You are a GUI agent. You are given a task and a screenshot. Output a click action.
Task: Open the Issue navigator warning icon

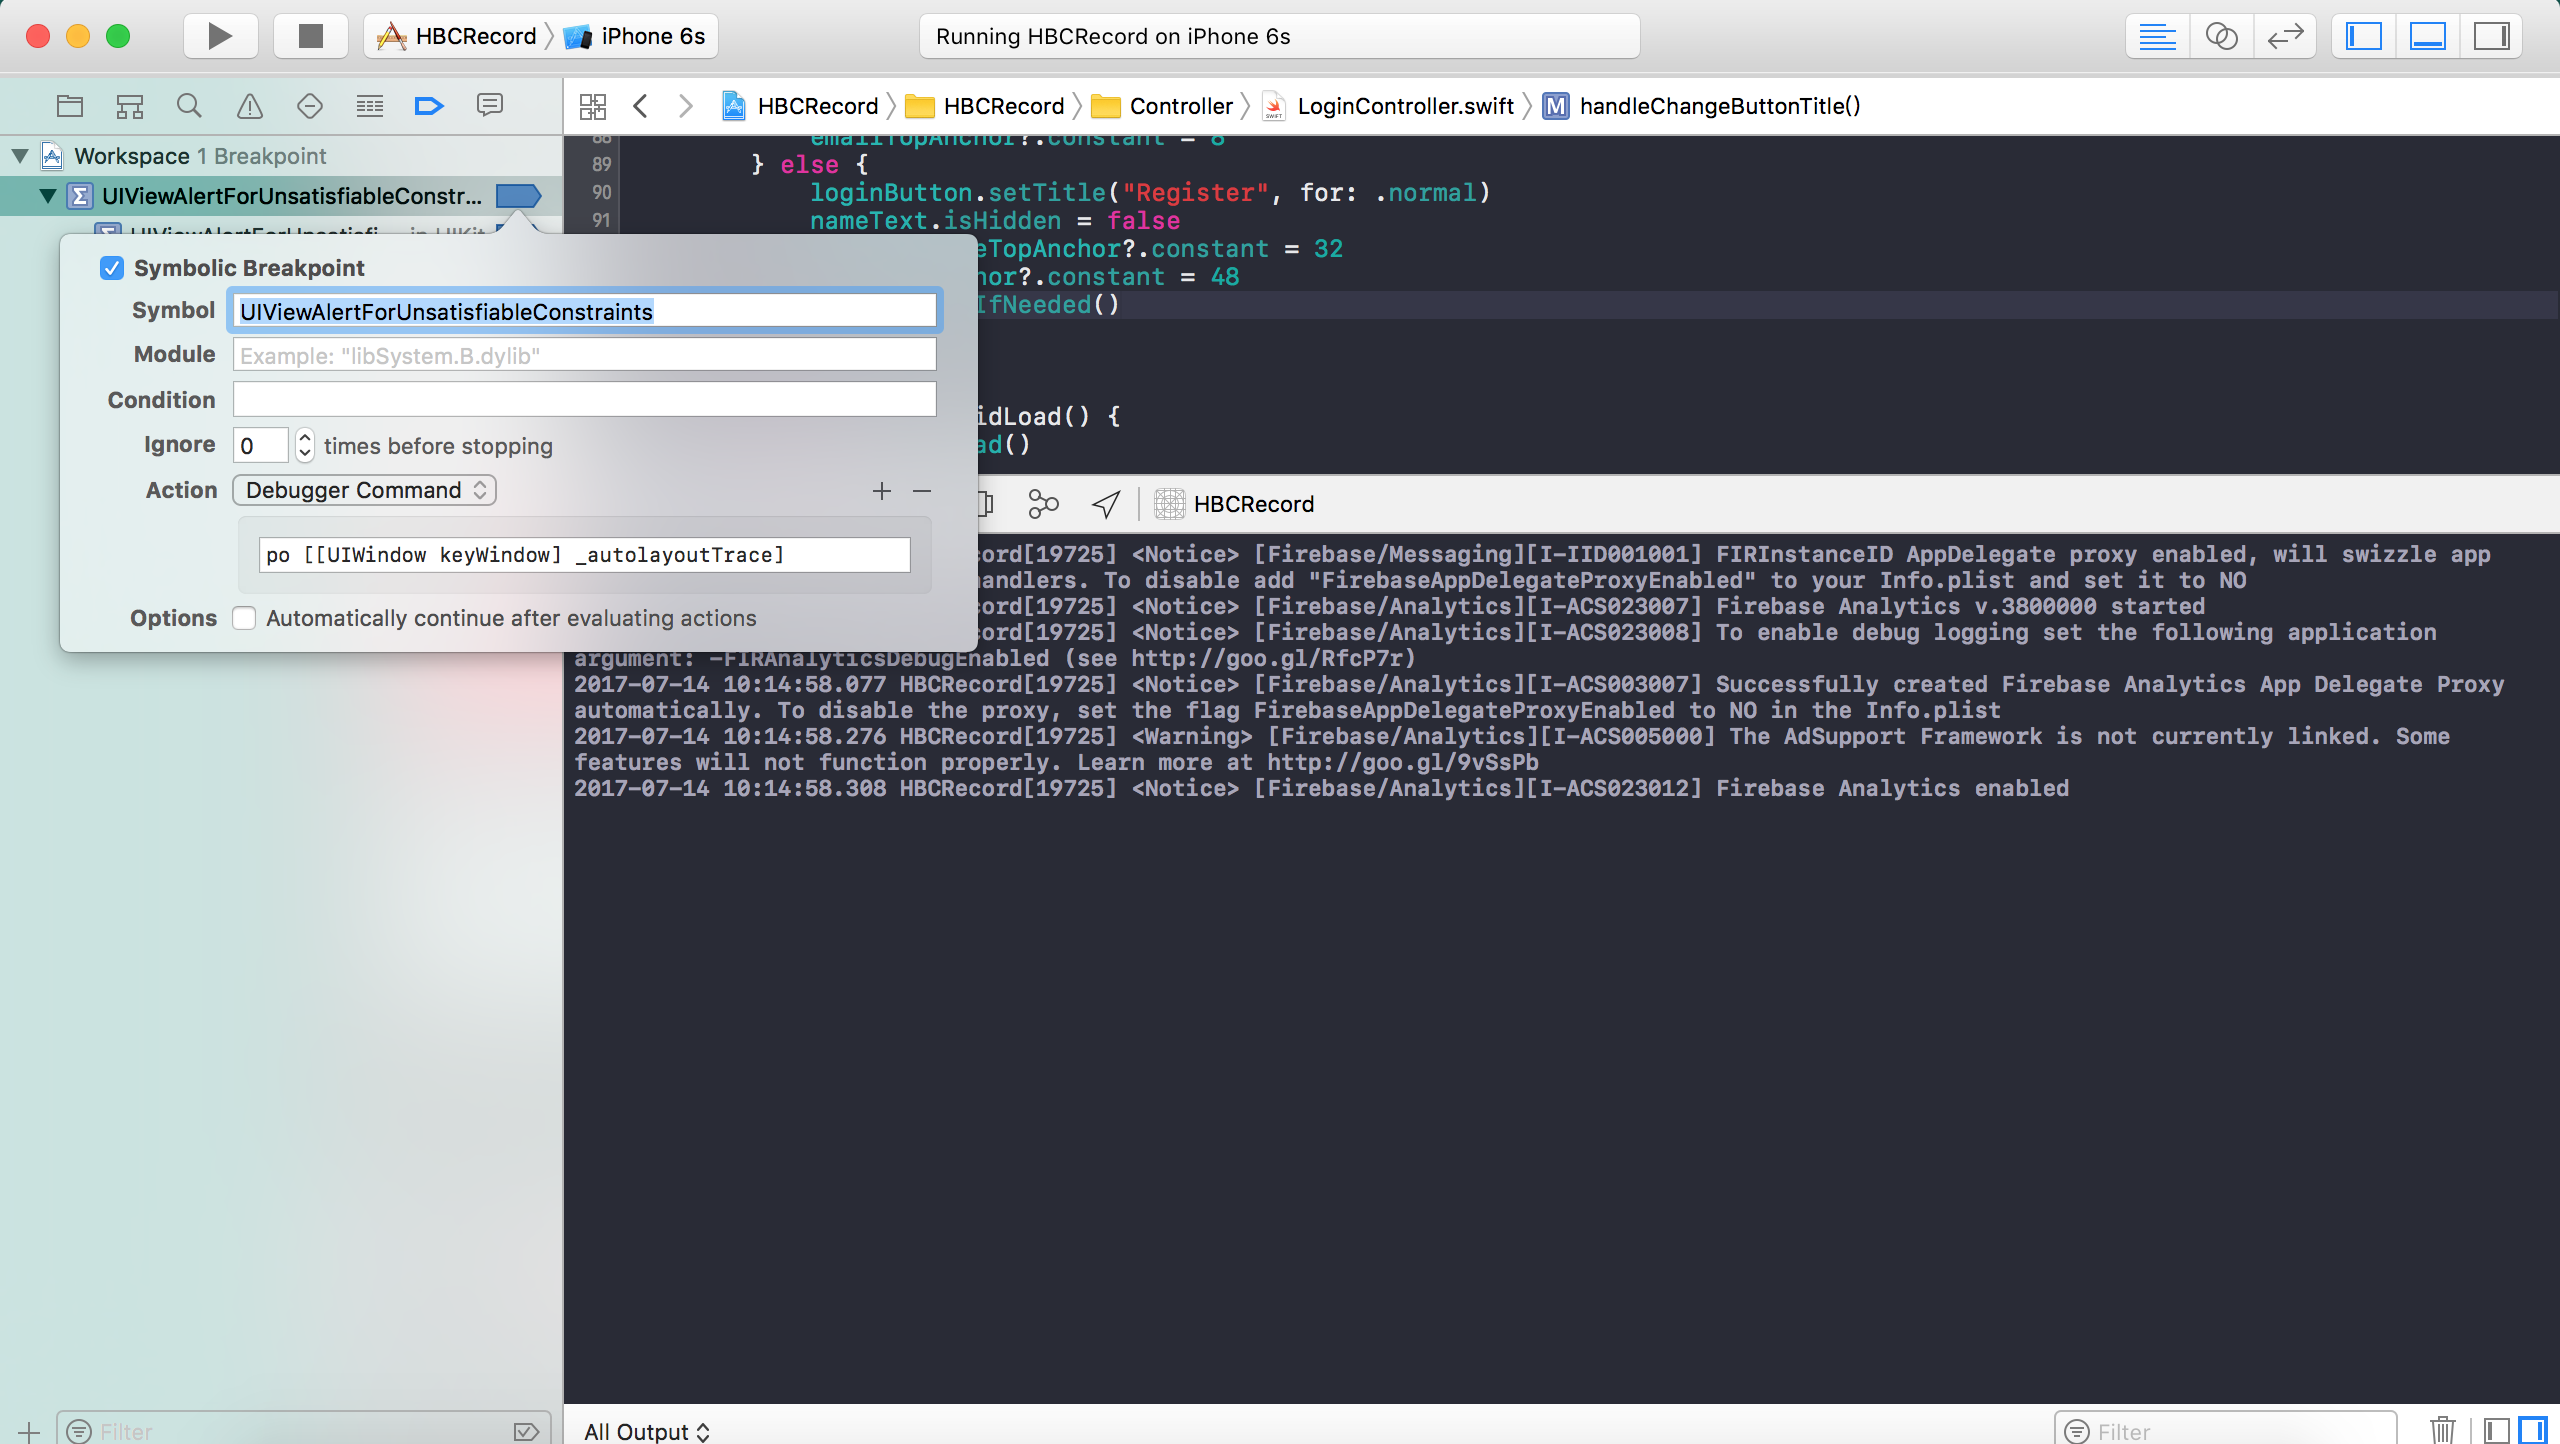pos(249,106)
